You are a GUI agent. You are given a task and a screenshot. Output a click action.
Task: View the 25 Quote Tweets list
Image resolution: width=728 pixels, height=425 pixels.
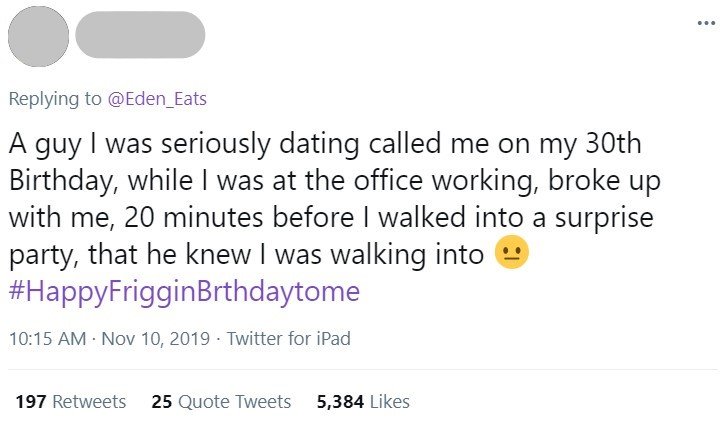pyautogui.click(x=221, y=401)
